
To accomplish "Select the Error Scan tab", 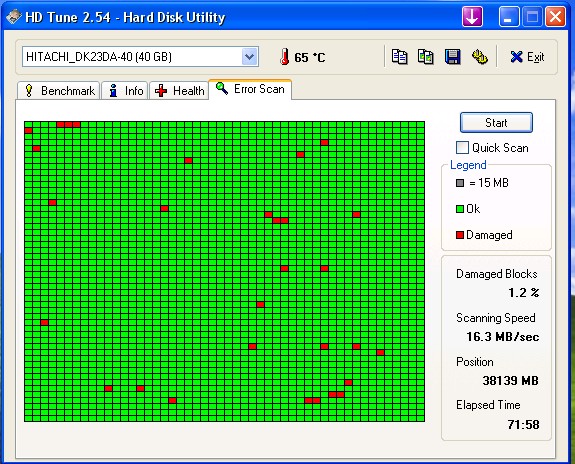I will (250, 89).
